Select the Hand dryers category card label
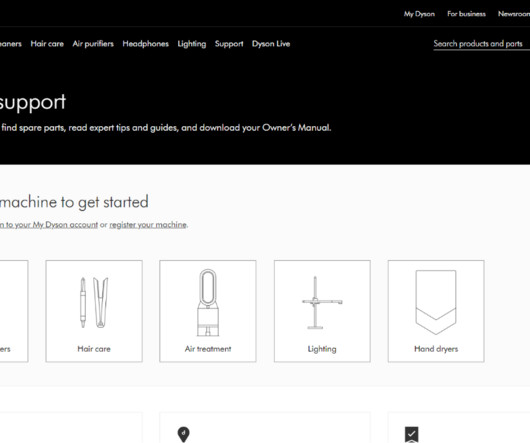The image size is (530, 443). pos(436,349)
